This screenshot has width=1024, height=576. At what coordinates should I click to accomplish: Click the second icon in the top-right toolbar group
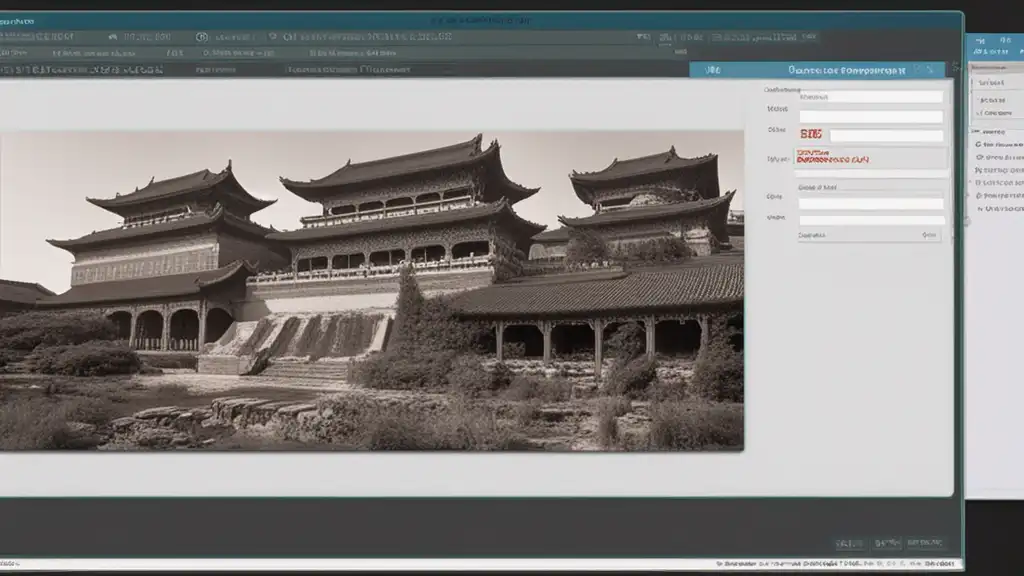[x=667, y=38]
